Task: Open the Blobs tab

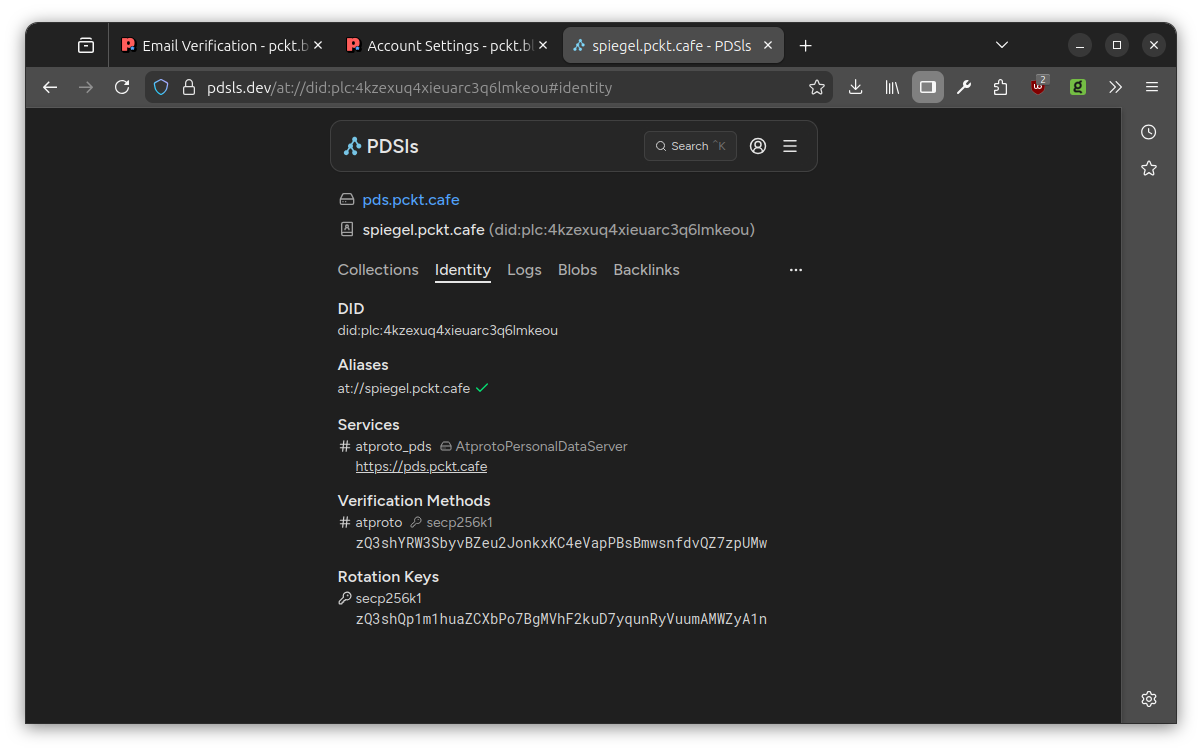Action: pos(577,270)
